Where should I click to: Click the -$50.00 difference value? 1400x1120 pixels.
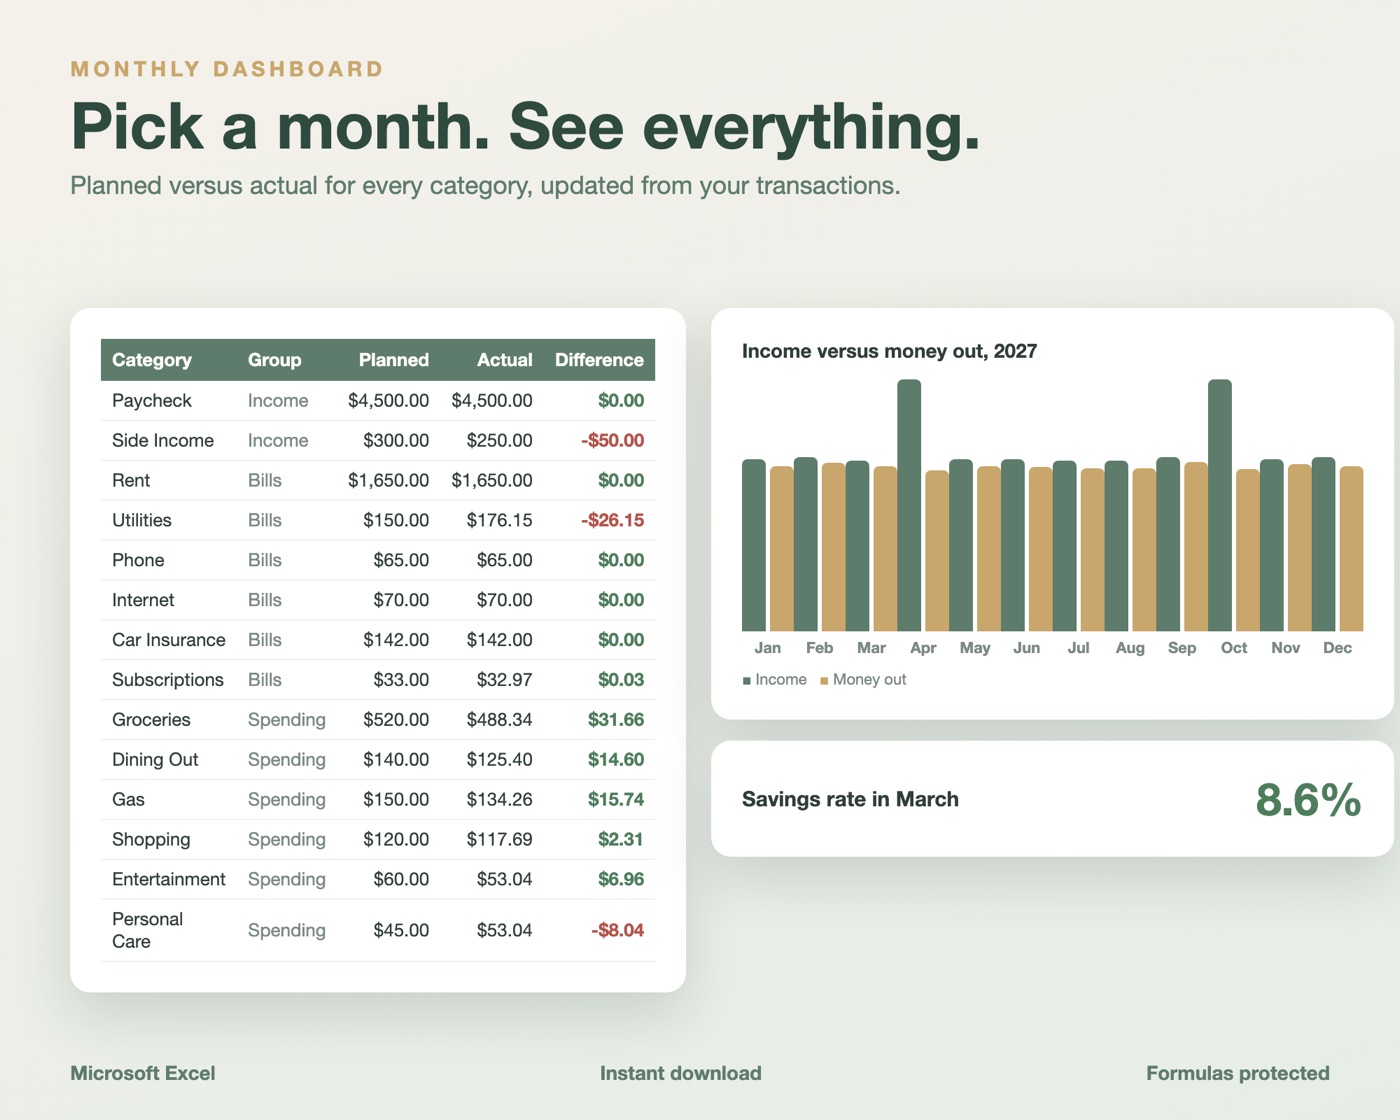coord(612,440)
